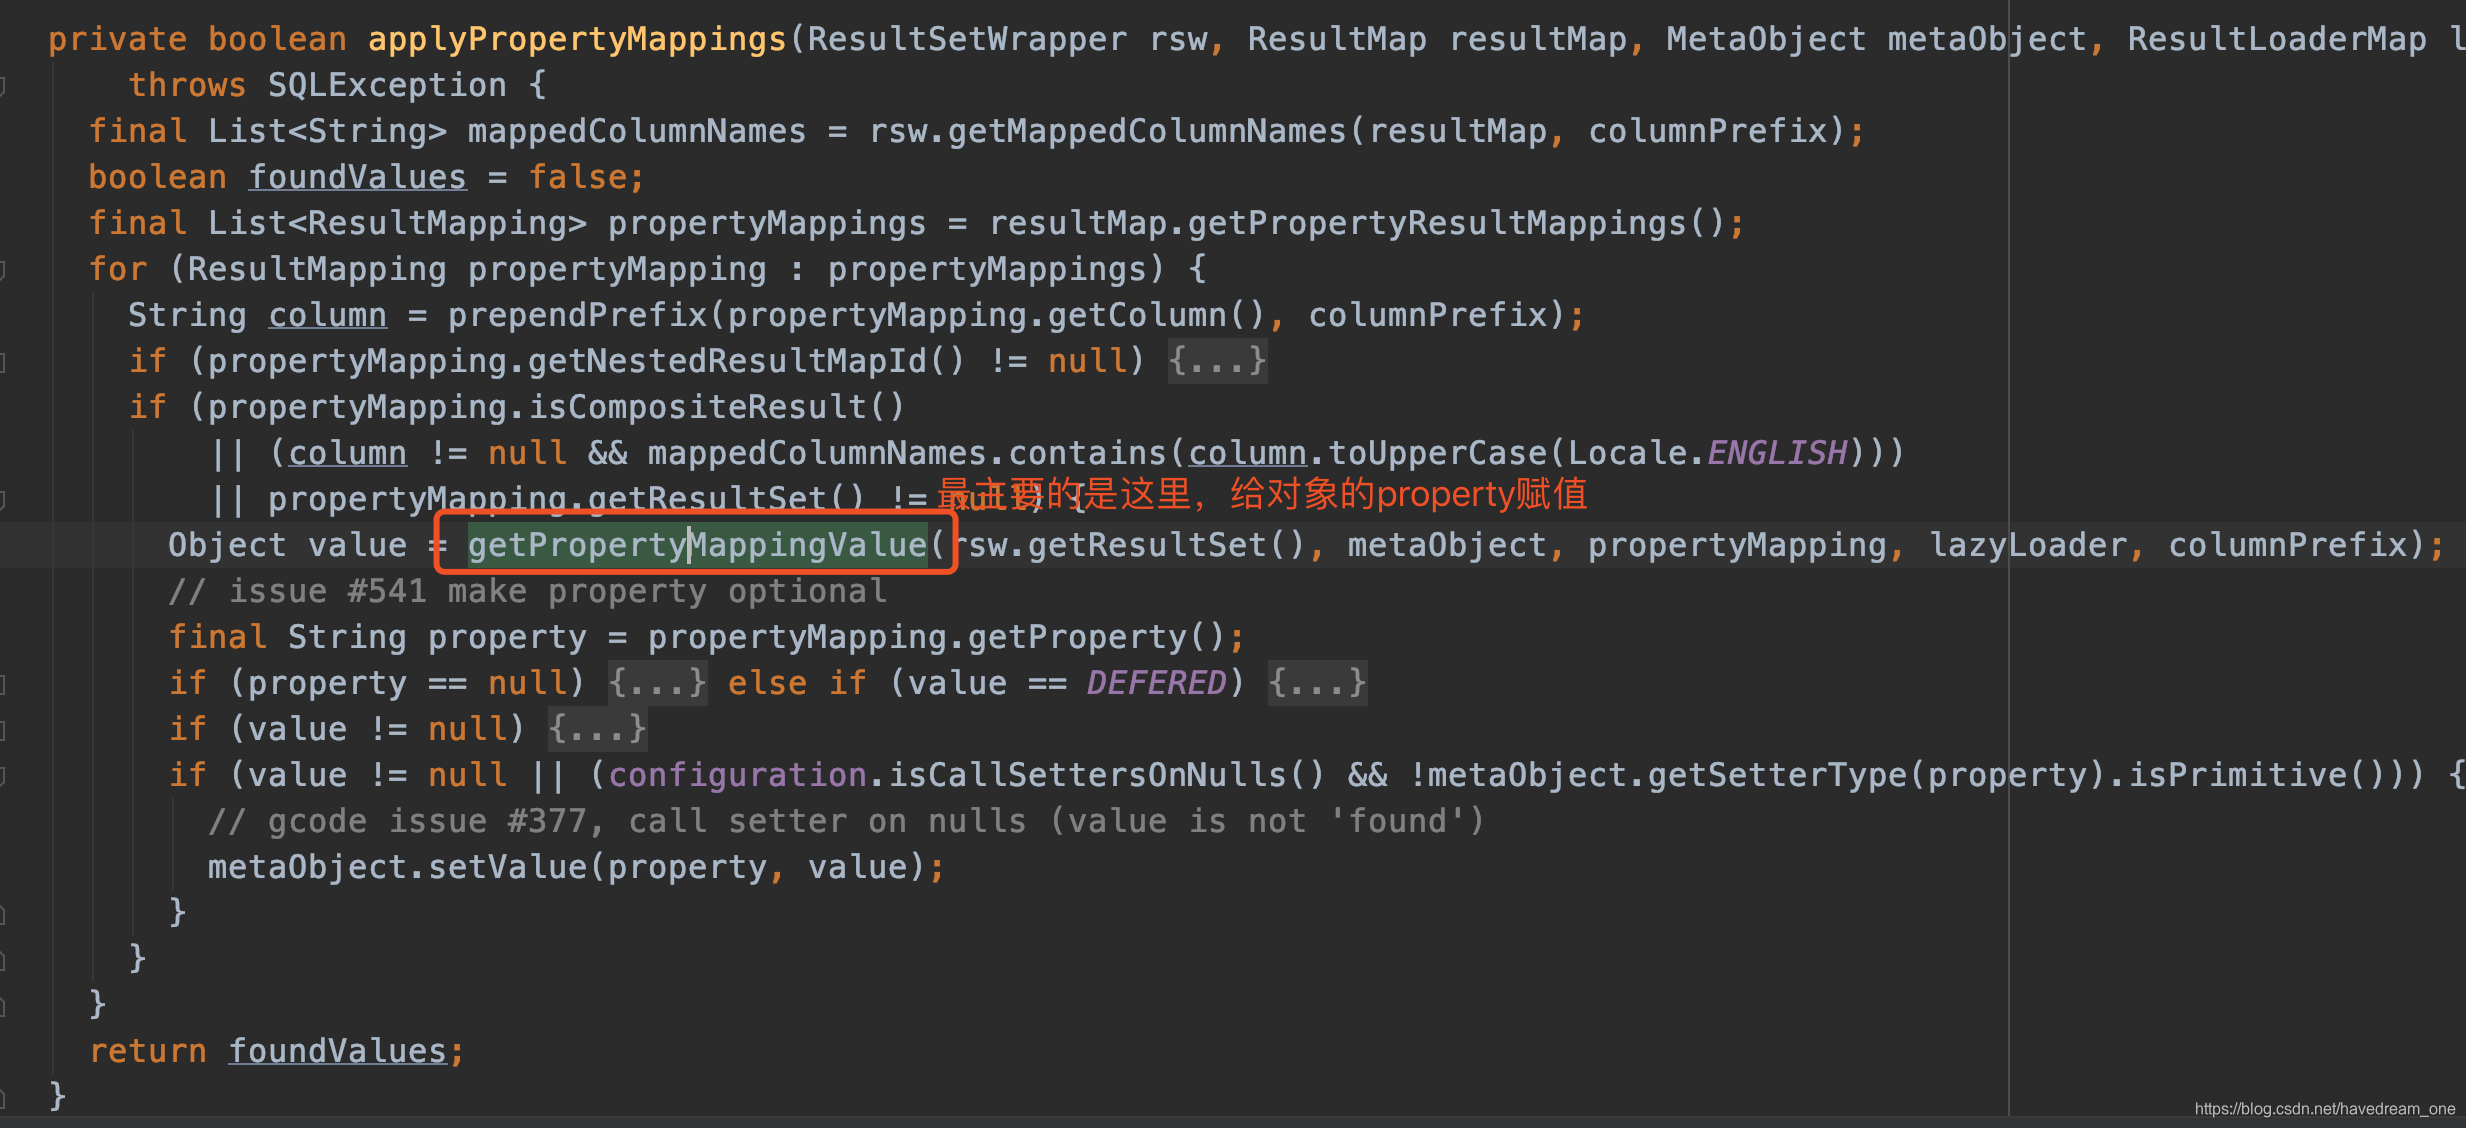The width and height of the screenshot is (2466, 1128).
Task: Click isCallSettersOnNulls method call
Action: pos(1087,775)
